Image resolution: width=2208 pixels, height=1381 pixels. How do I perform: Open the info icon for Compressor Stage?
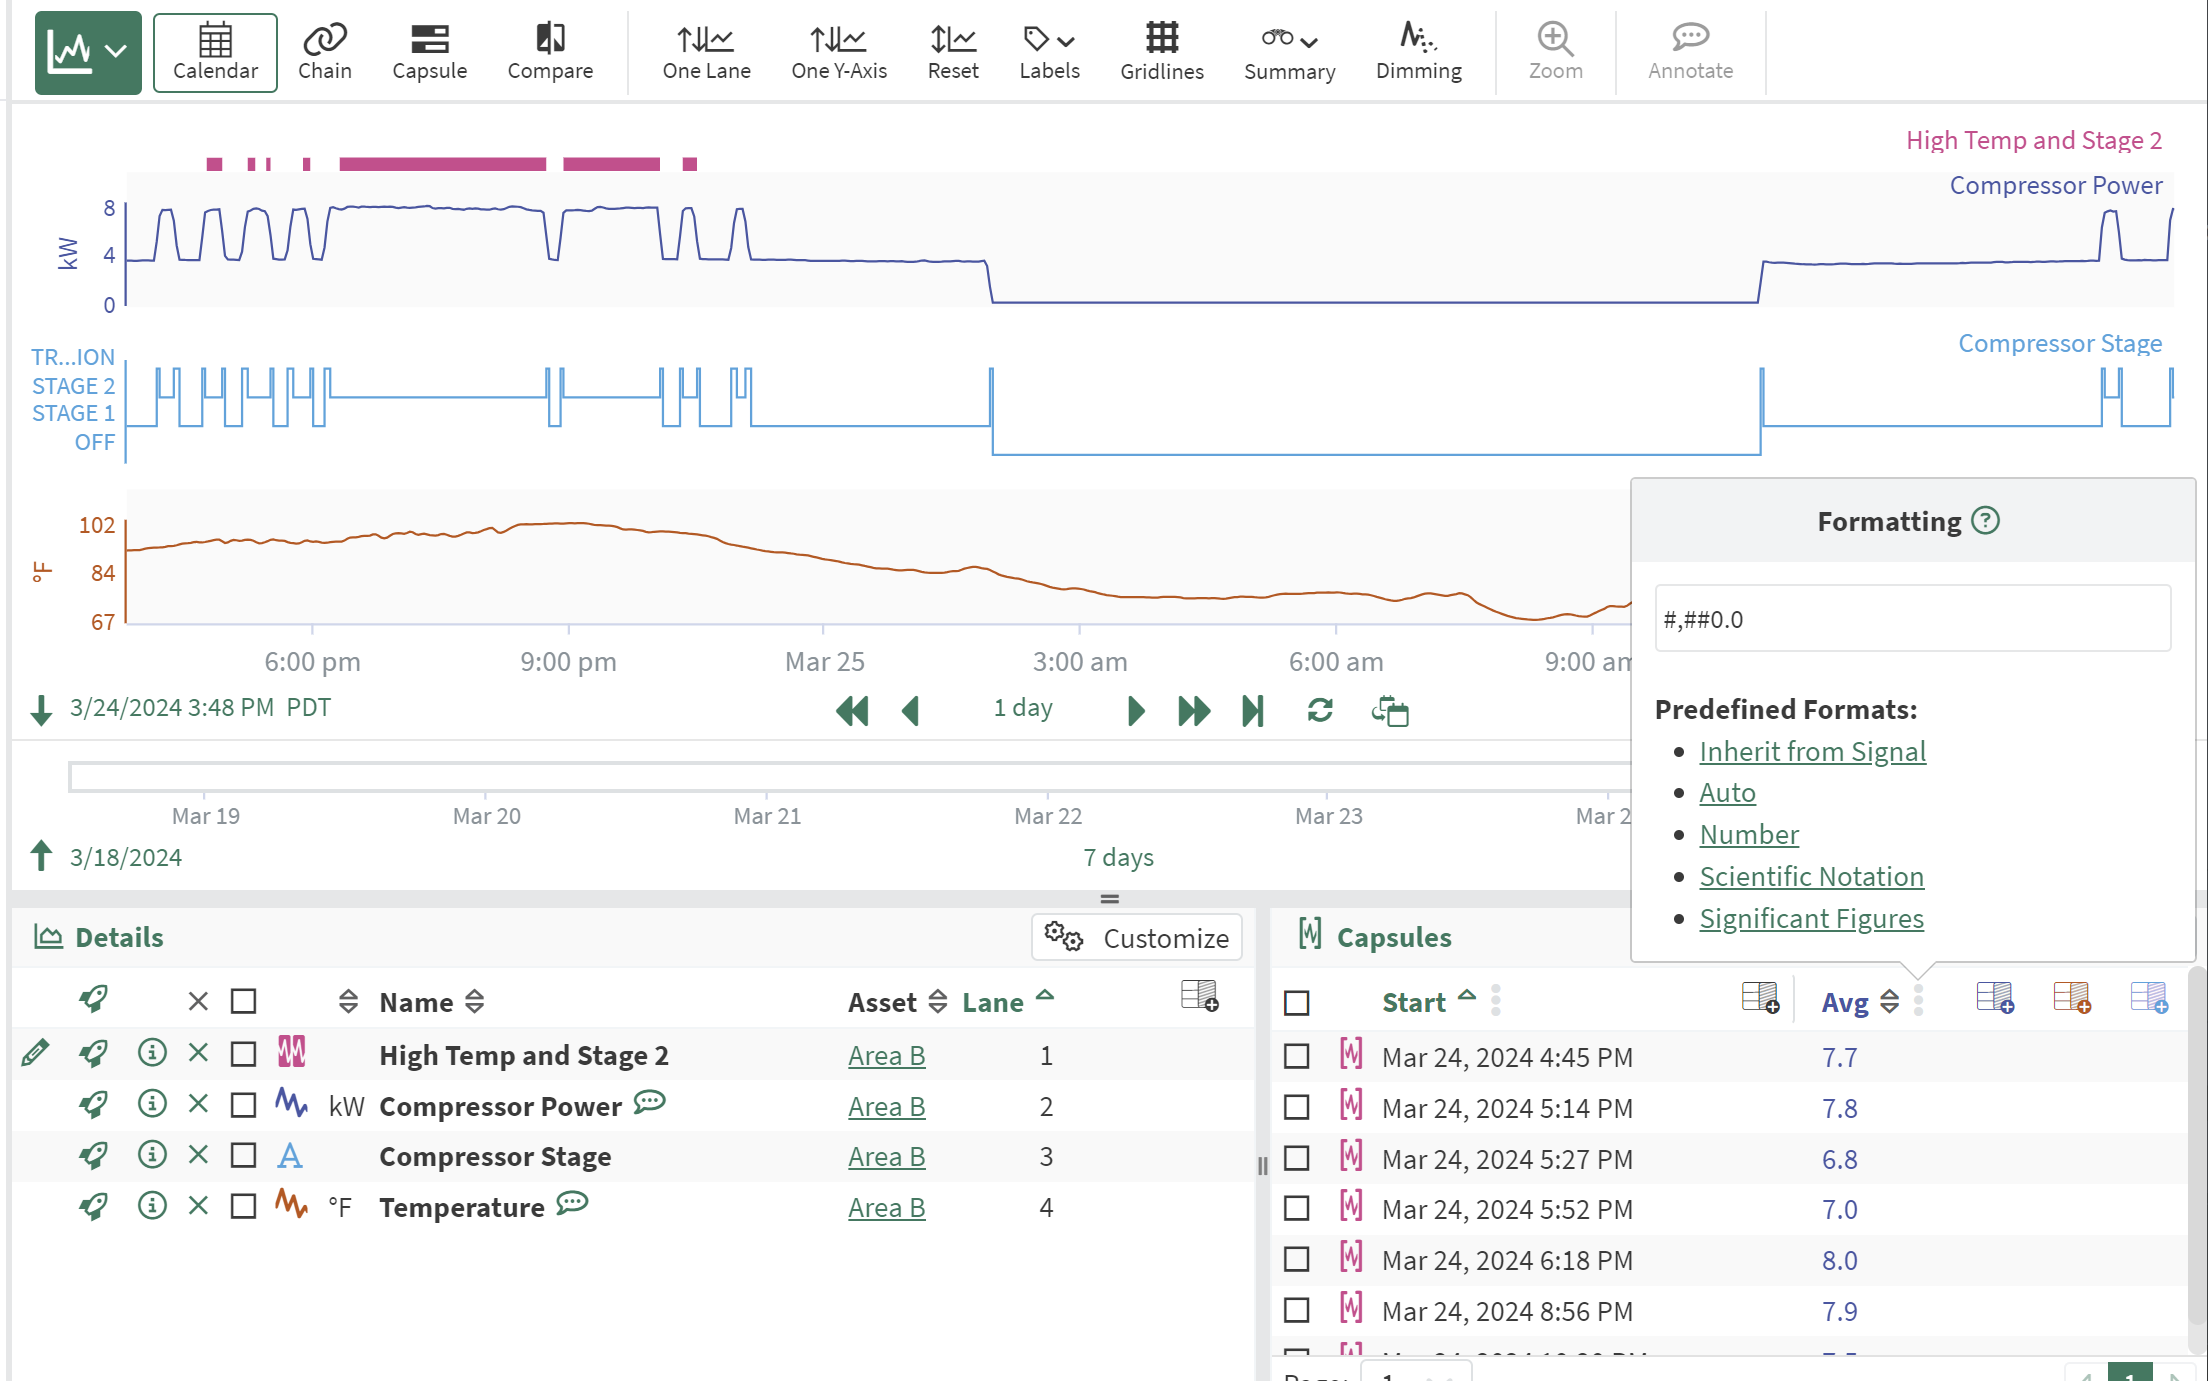(x=151, y=1155)
